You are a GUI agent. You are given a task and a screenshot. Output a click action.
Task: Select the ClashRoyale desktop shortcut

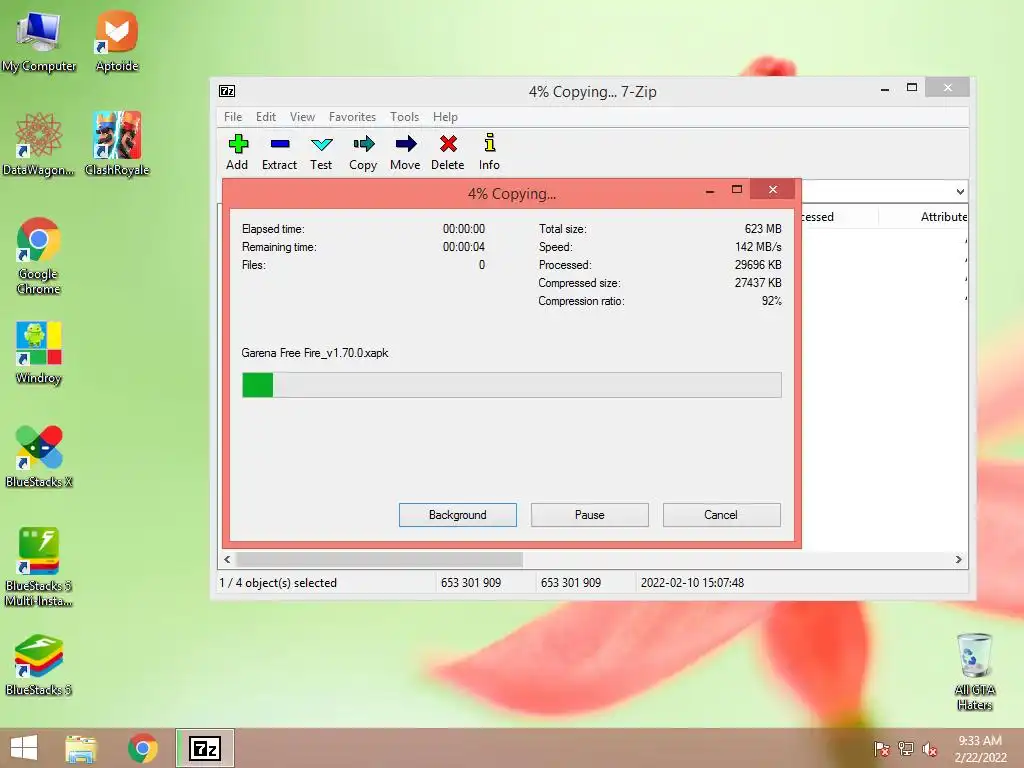pos(117,144)
